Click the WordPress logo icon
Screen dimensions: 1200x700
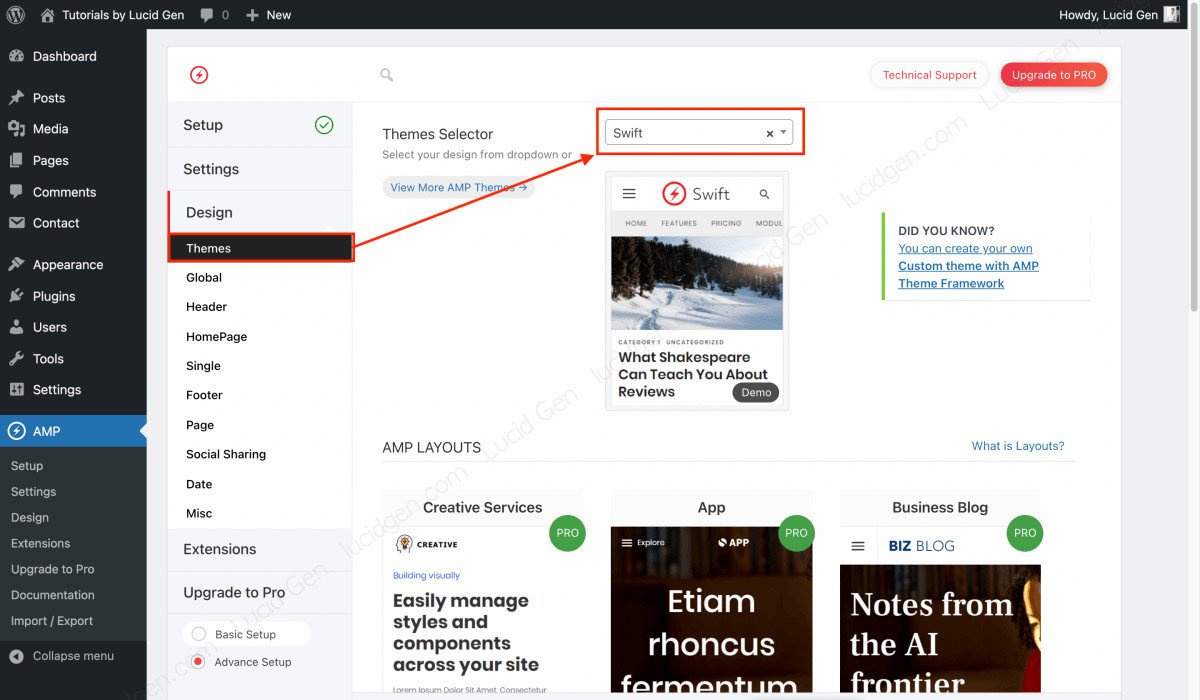(16, 15)
